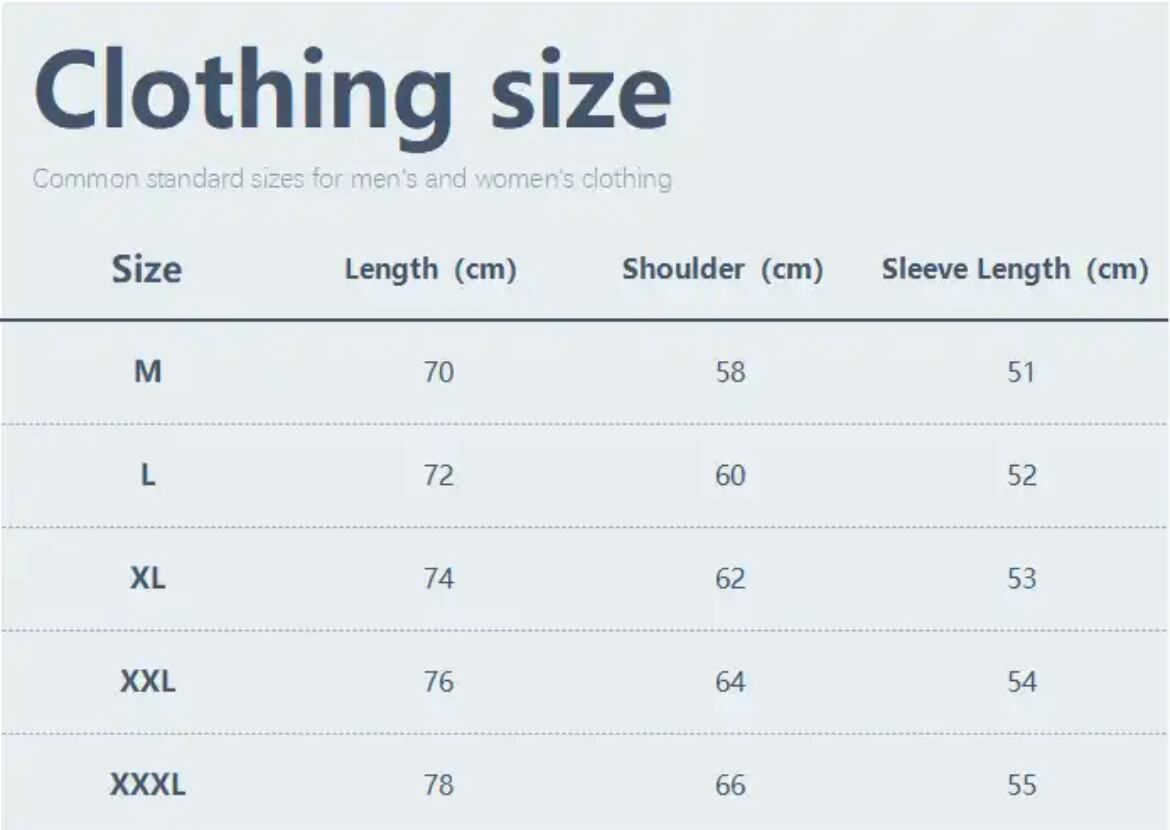Click sleeve length value 51
This screenshot has width=1170, height=830.
(x=1021, y=372)
